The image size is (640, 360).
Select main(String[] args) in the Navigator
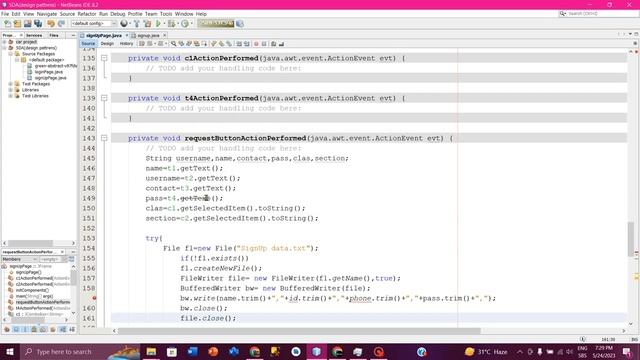pos(35,296)
